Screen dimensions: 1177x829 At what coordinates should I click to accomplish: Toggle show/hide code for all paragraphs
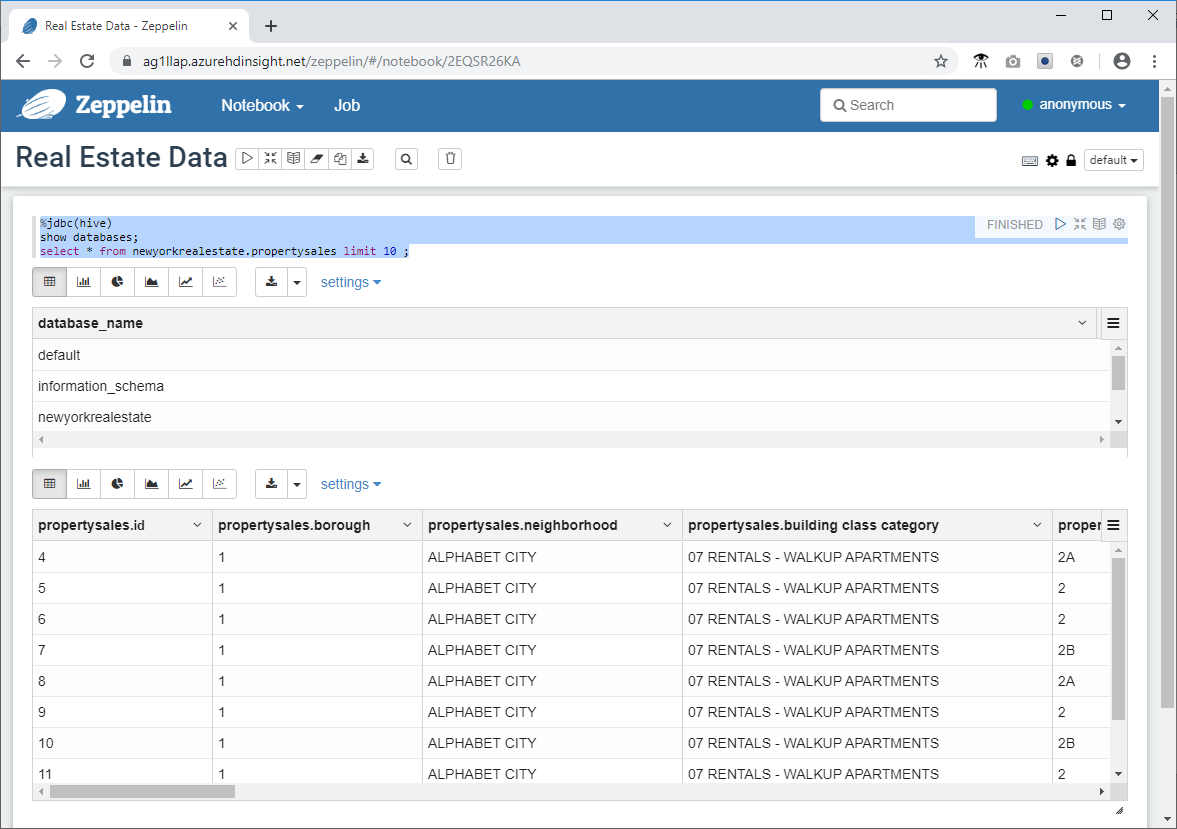[270, 158]
